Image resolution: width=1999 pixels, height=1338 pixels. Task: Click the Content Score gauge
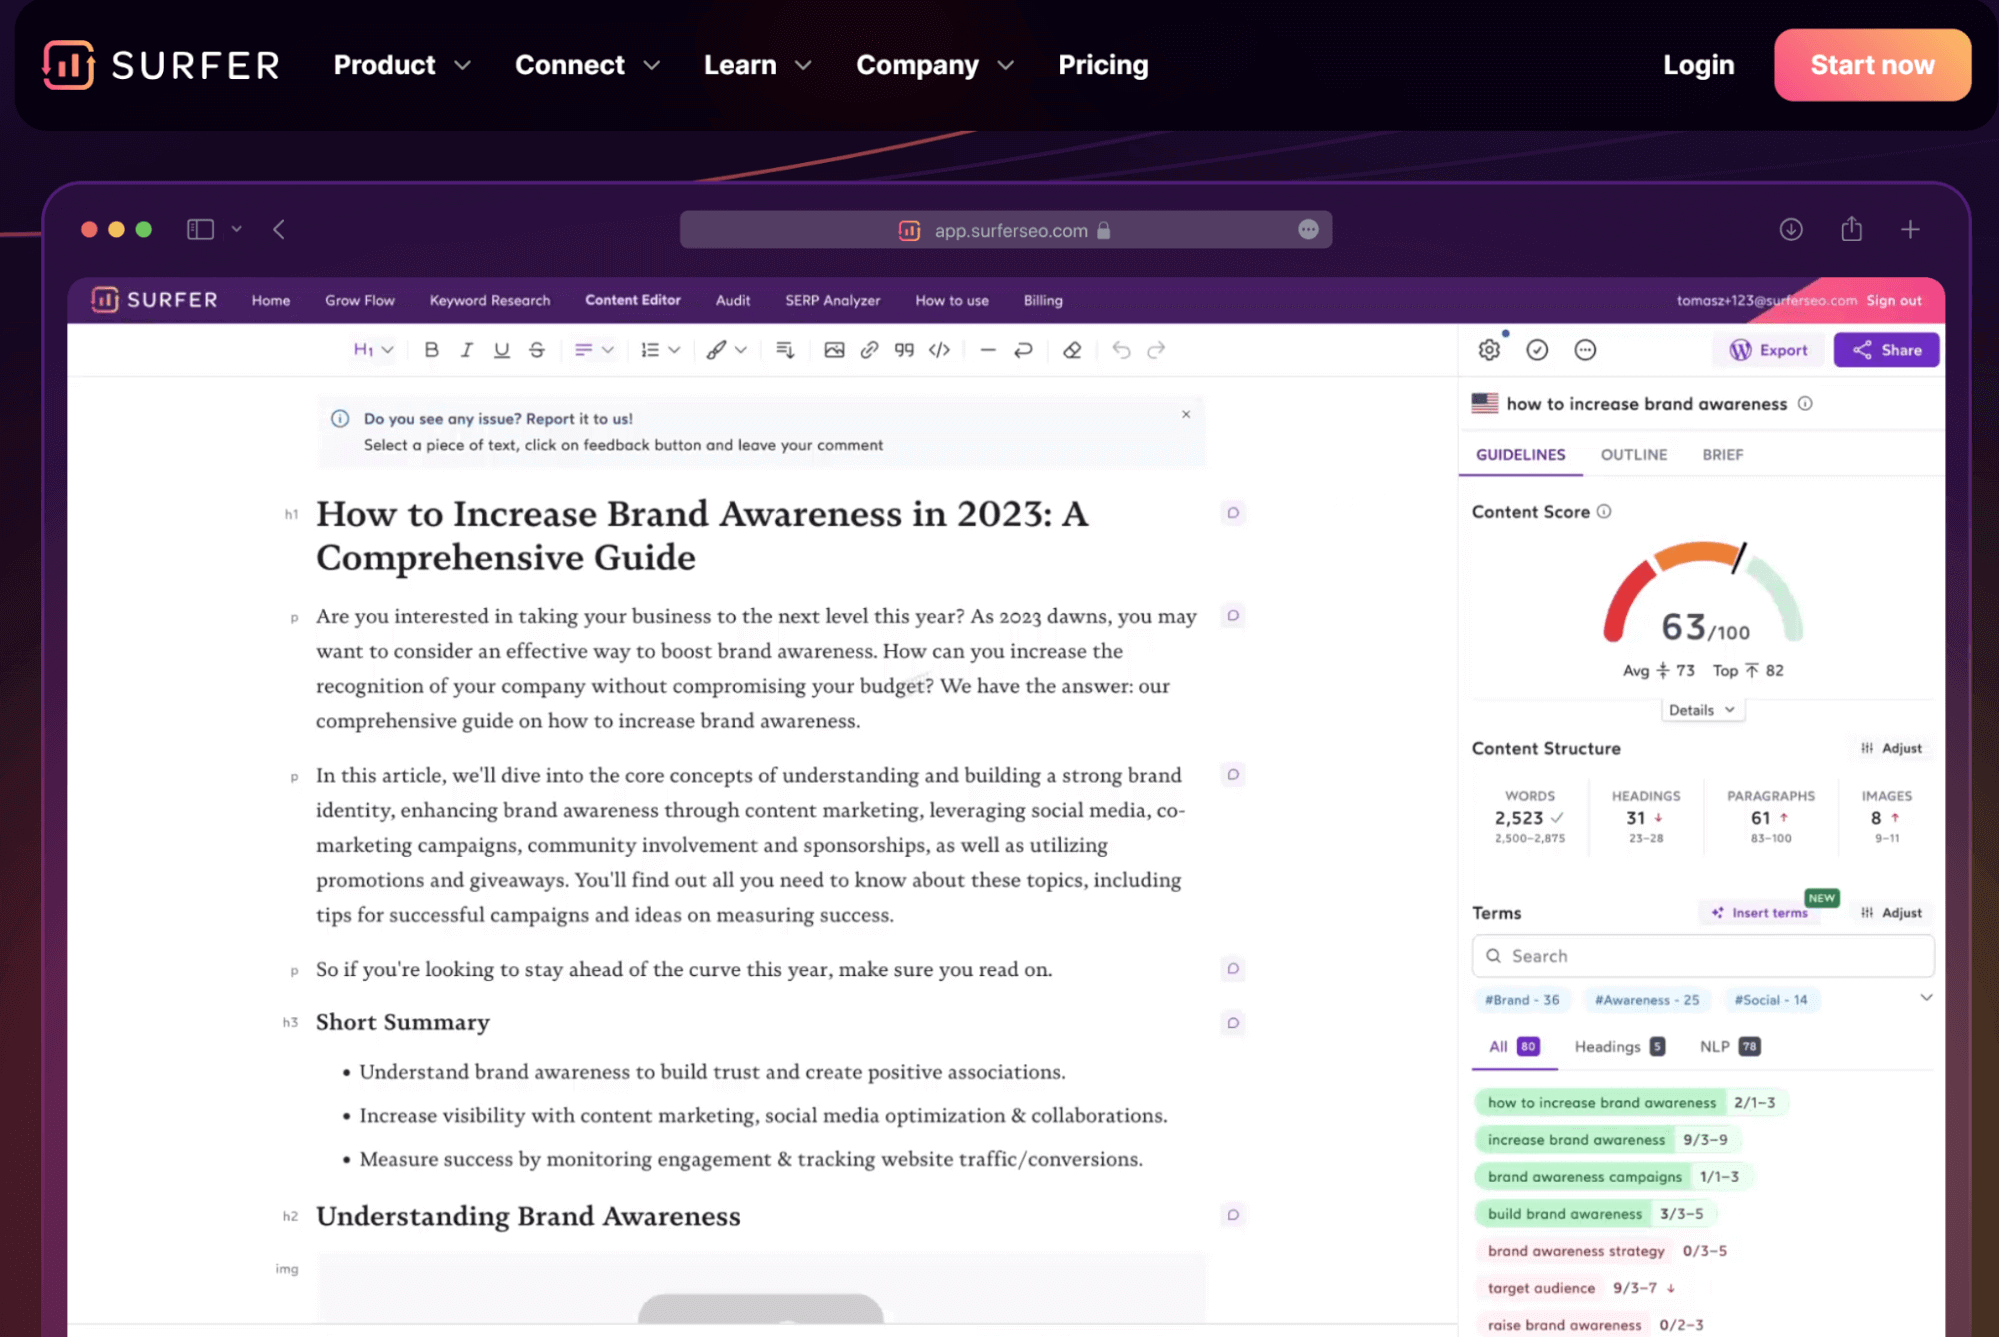click(x=1703, y=600)
